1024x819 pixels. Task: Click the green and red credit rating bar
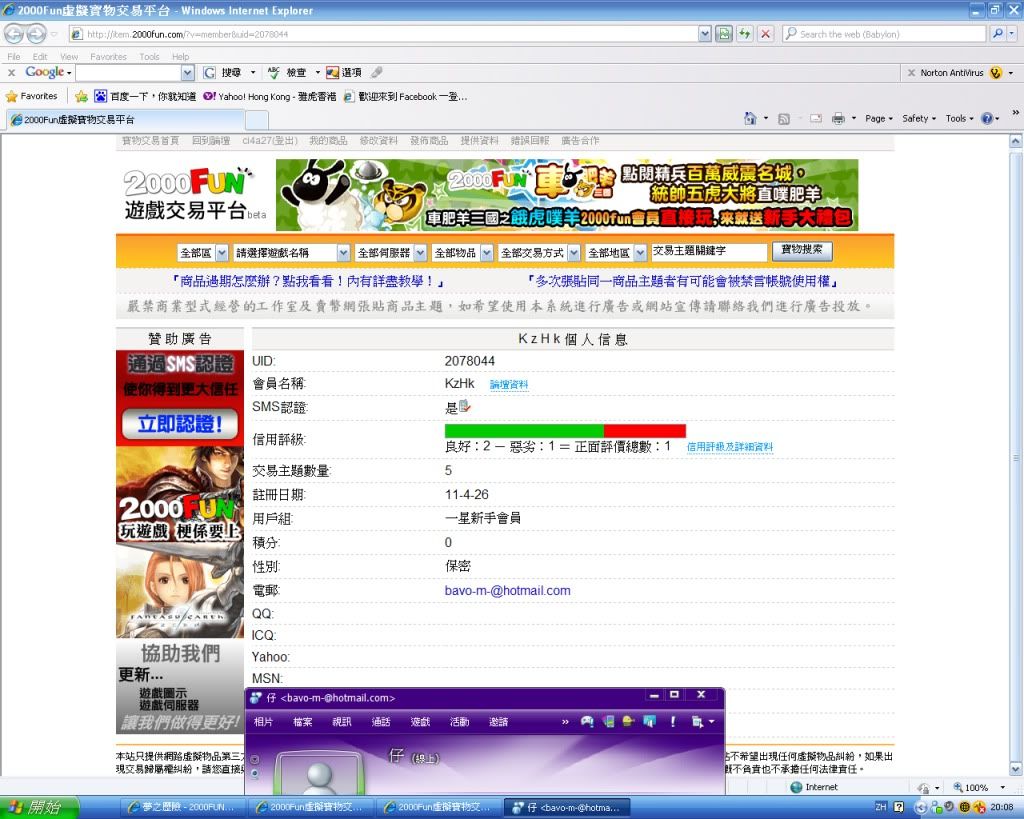click(x=565, y=431)
